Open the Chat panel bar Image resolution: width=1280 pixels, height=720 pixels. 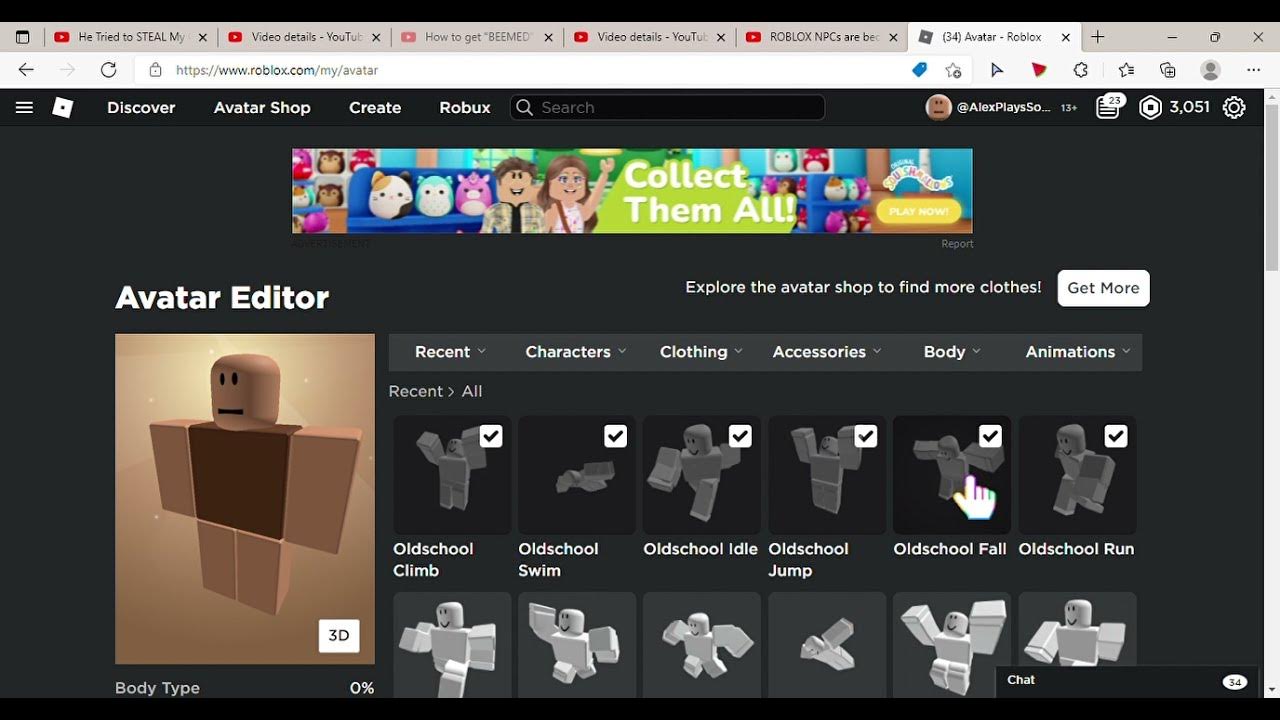point(1125,680)
